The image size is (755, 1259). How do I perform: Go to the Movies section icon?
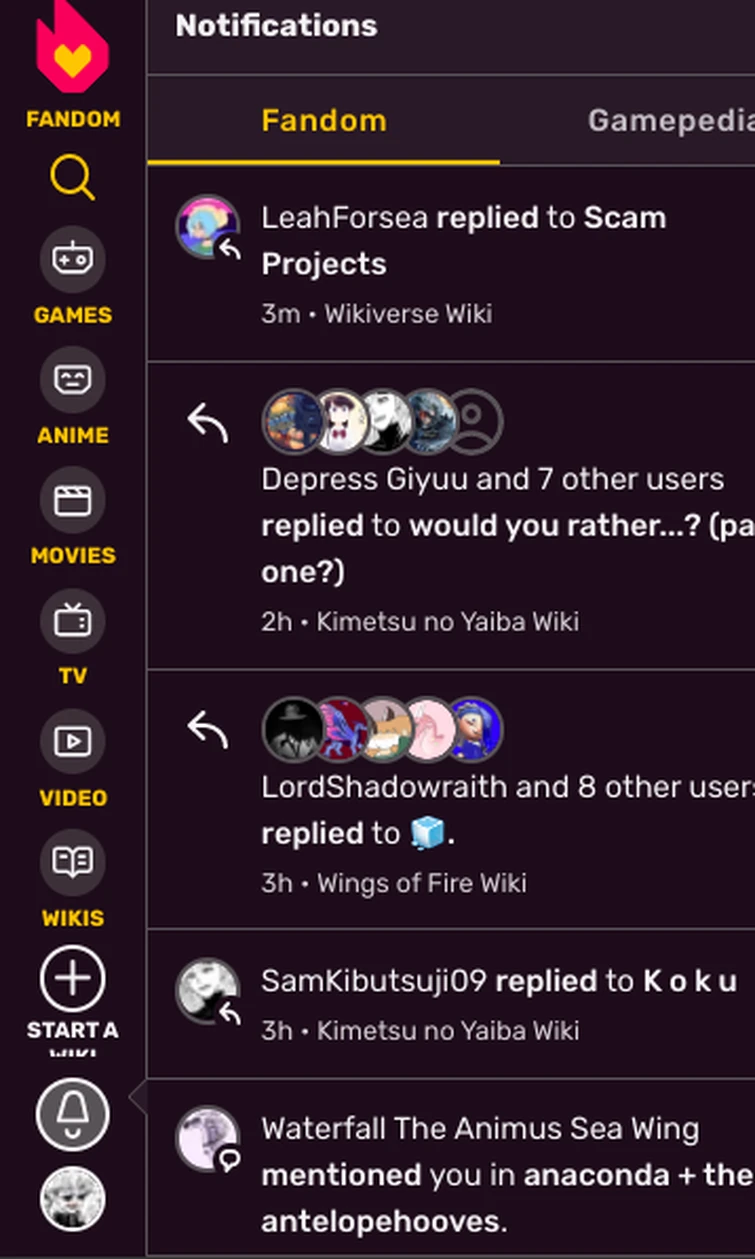(x=72, y=500)
